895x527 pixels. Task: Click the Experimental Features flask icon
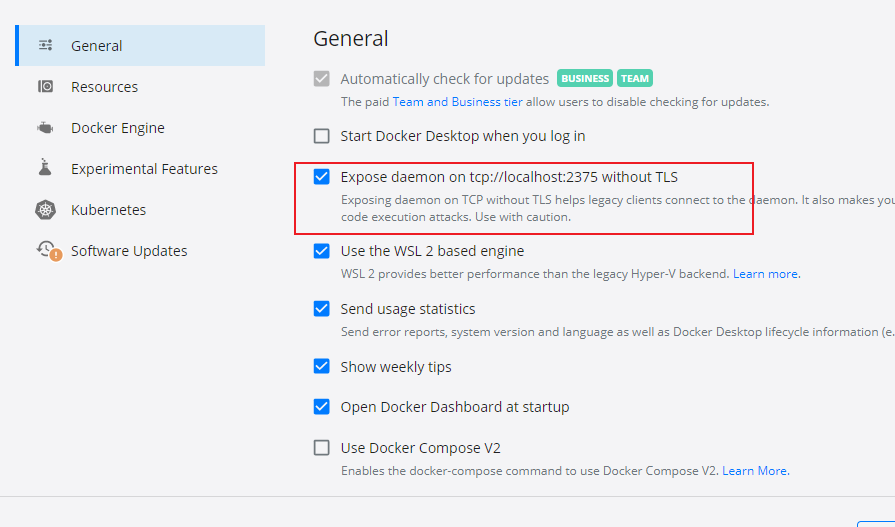[x=45, y=168]
